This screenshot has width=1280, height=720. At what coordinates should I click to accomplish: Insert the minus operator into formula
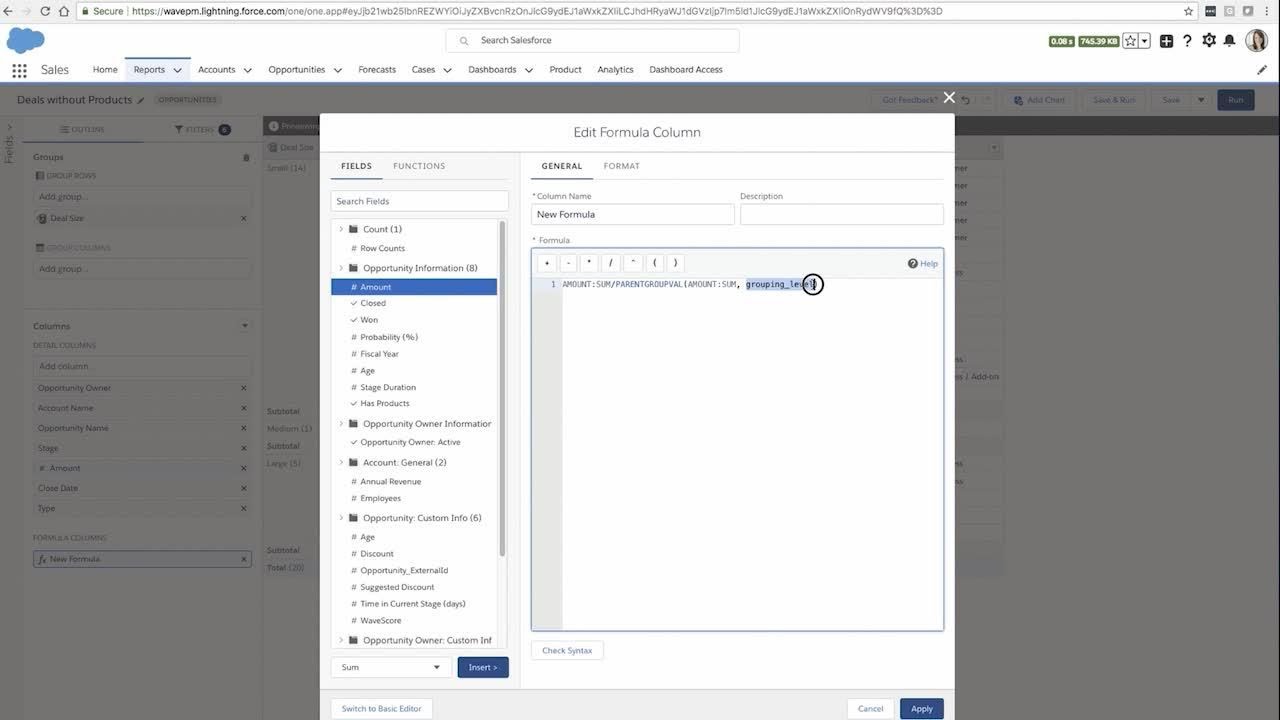pos(568,263)
